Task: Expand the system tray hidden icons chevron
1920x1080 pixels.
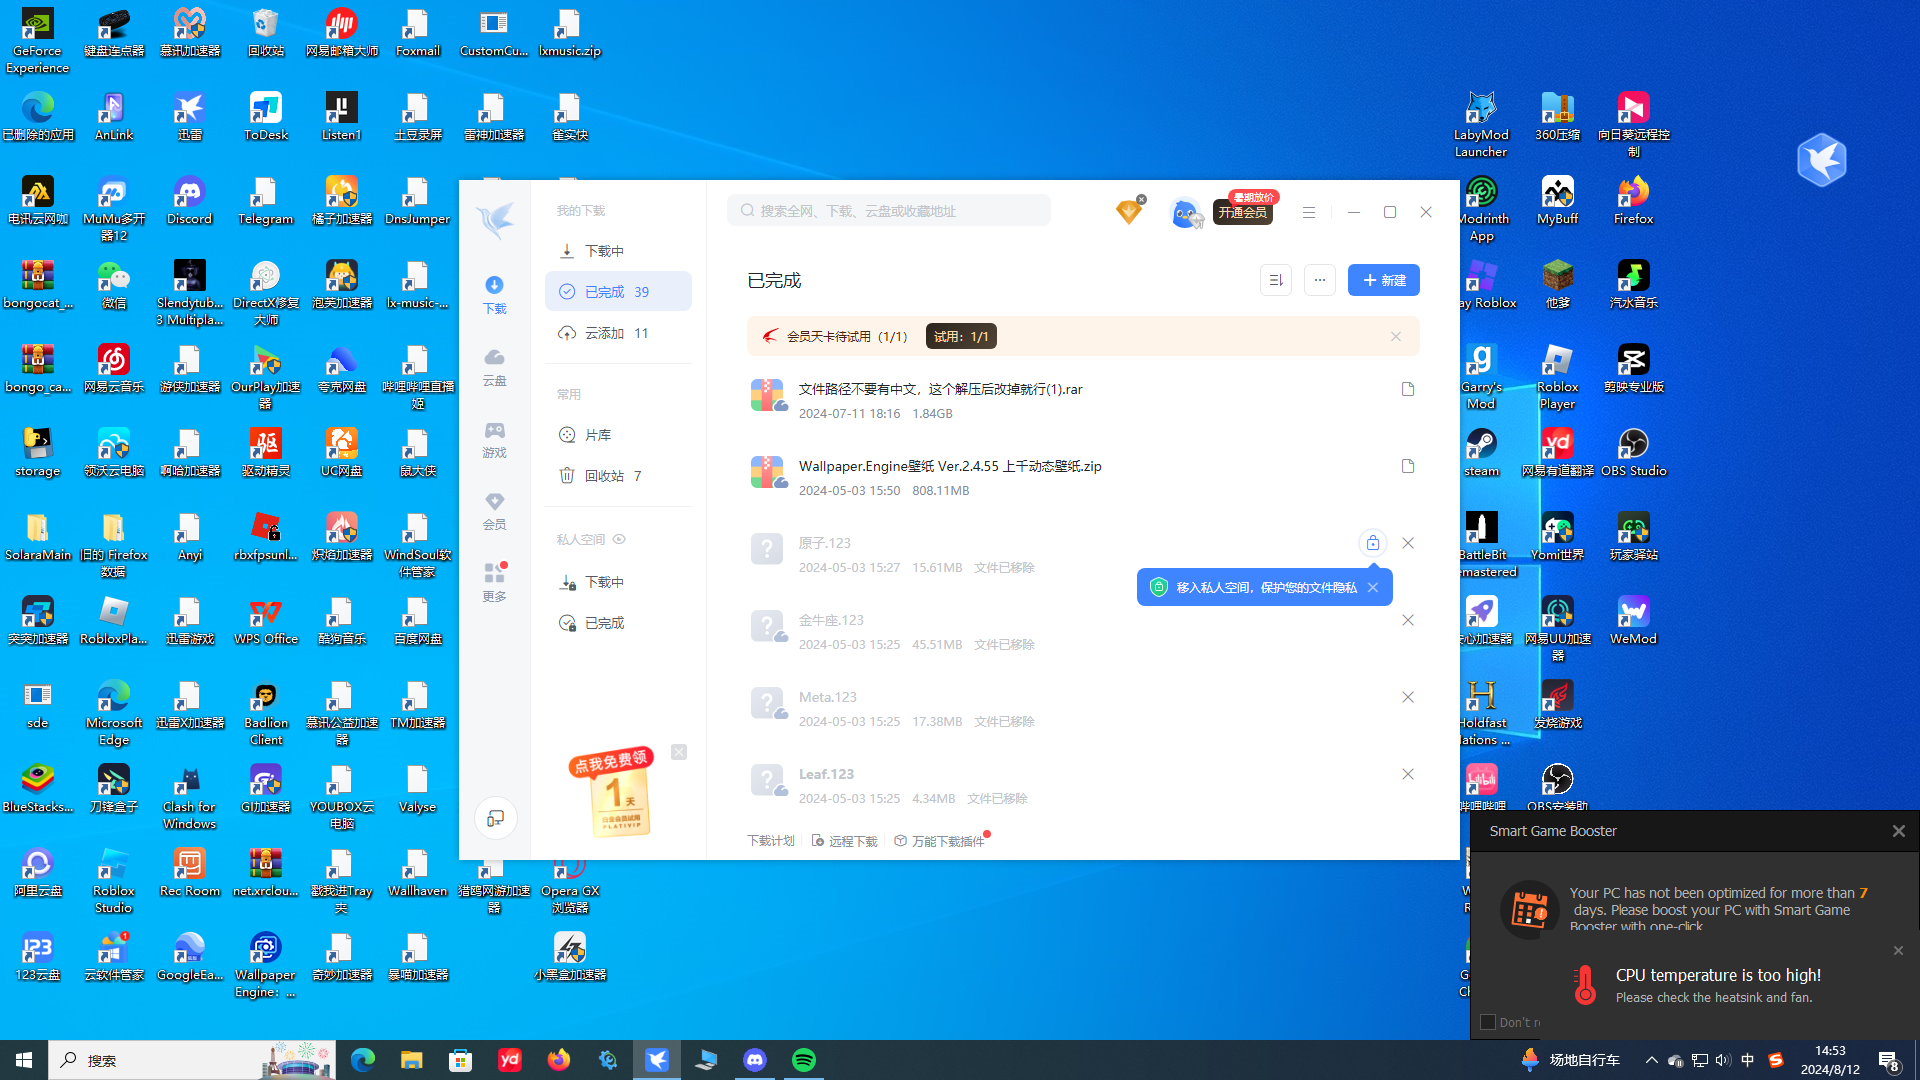Action: click(x=1651, y=1060)
